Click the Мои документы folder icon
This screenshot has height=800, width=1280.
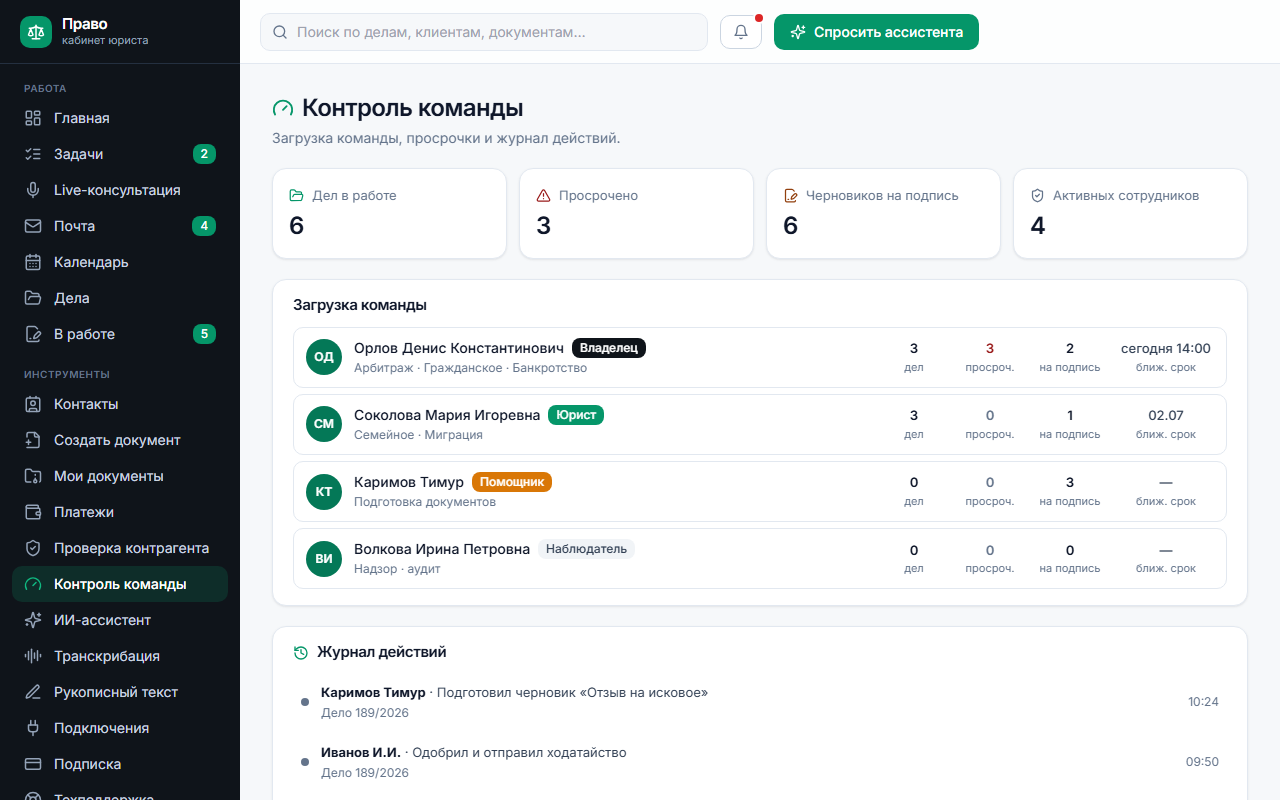click(x=33, y=476)
